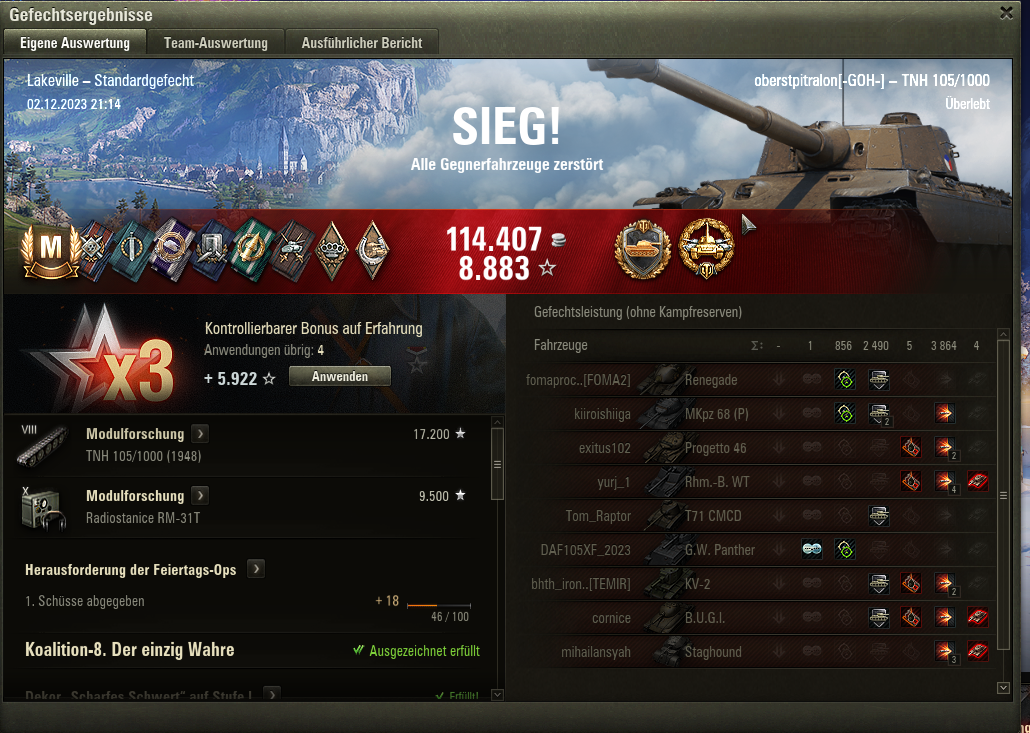Expand Radiostanice RM-31T Modulforschung arrow
This screenshot has width=1030, height=733.
(x=200, y=495)
